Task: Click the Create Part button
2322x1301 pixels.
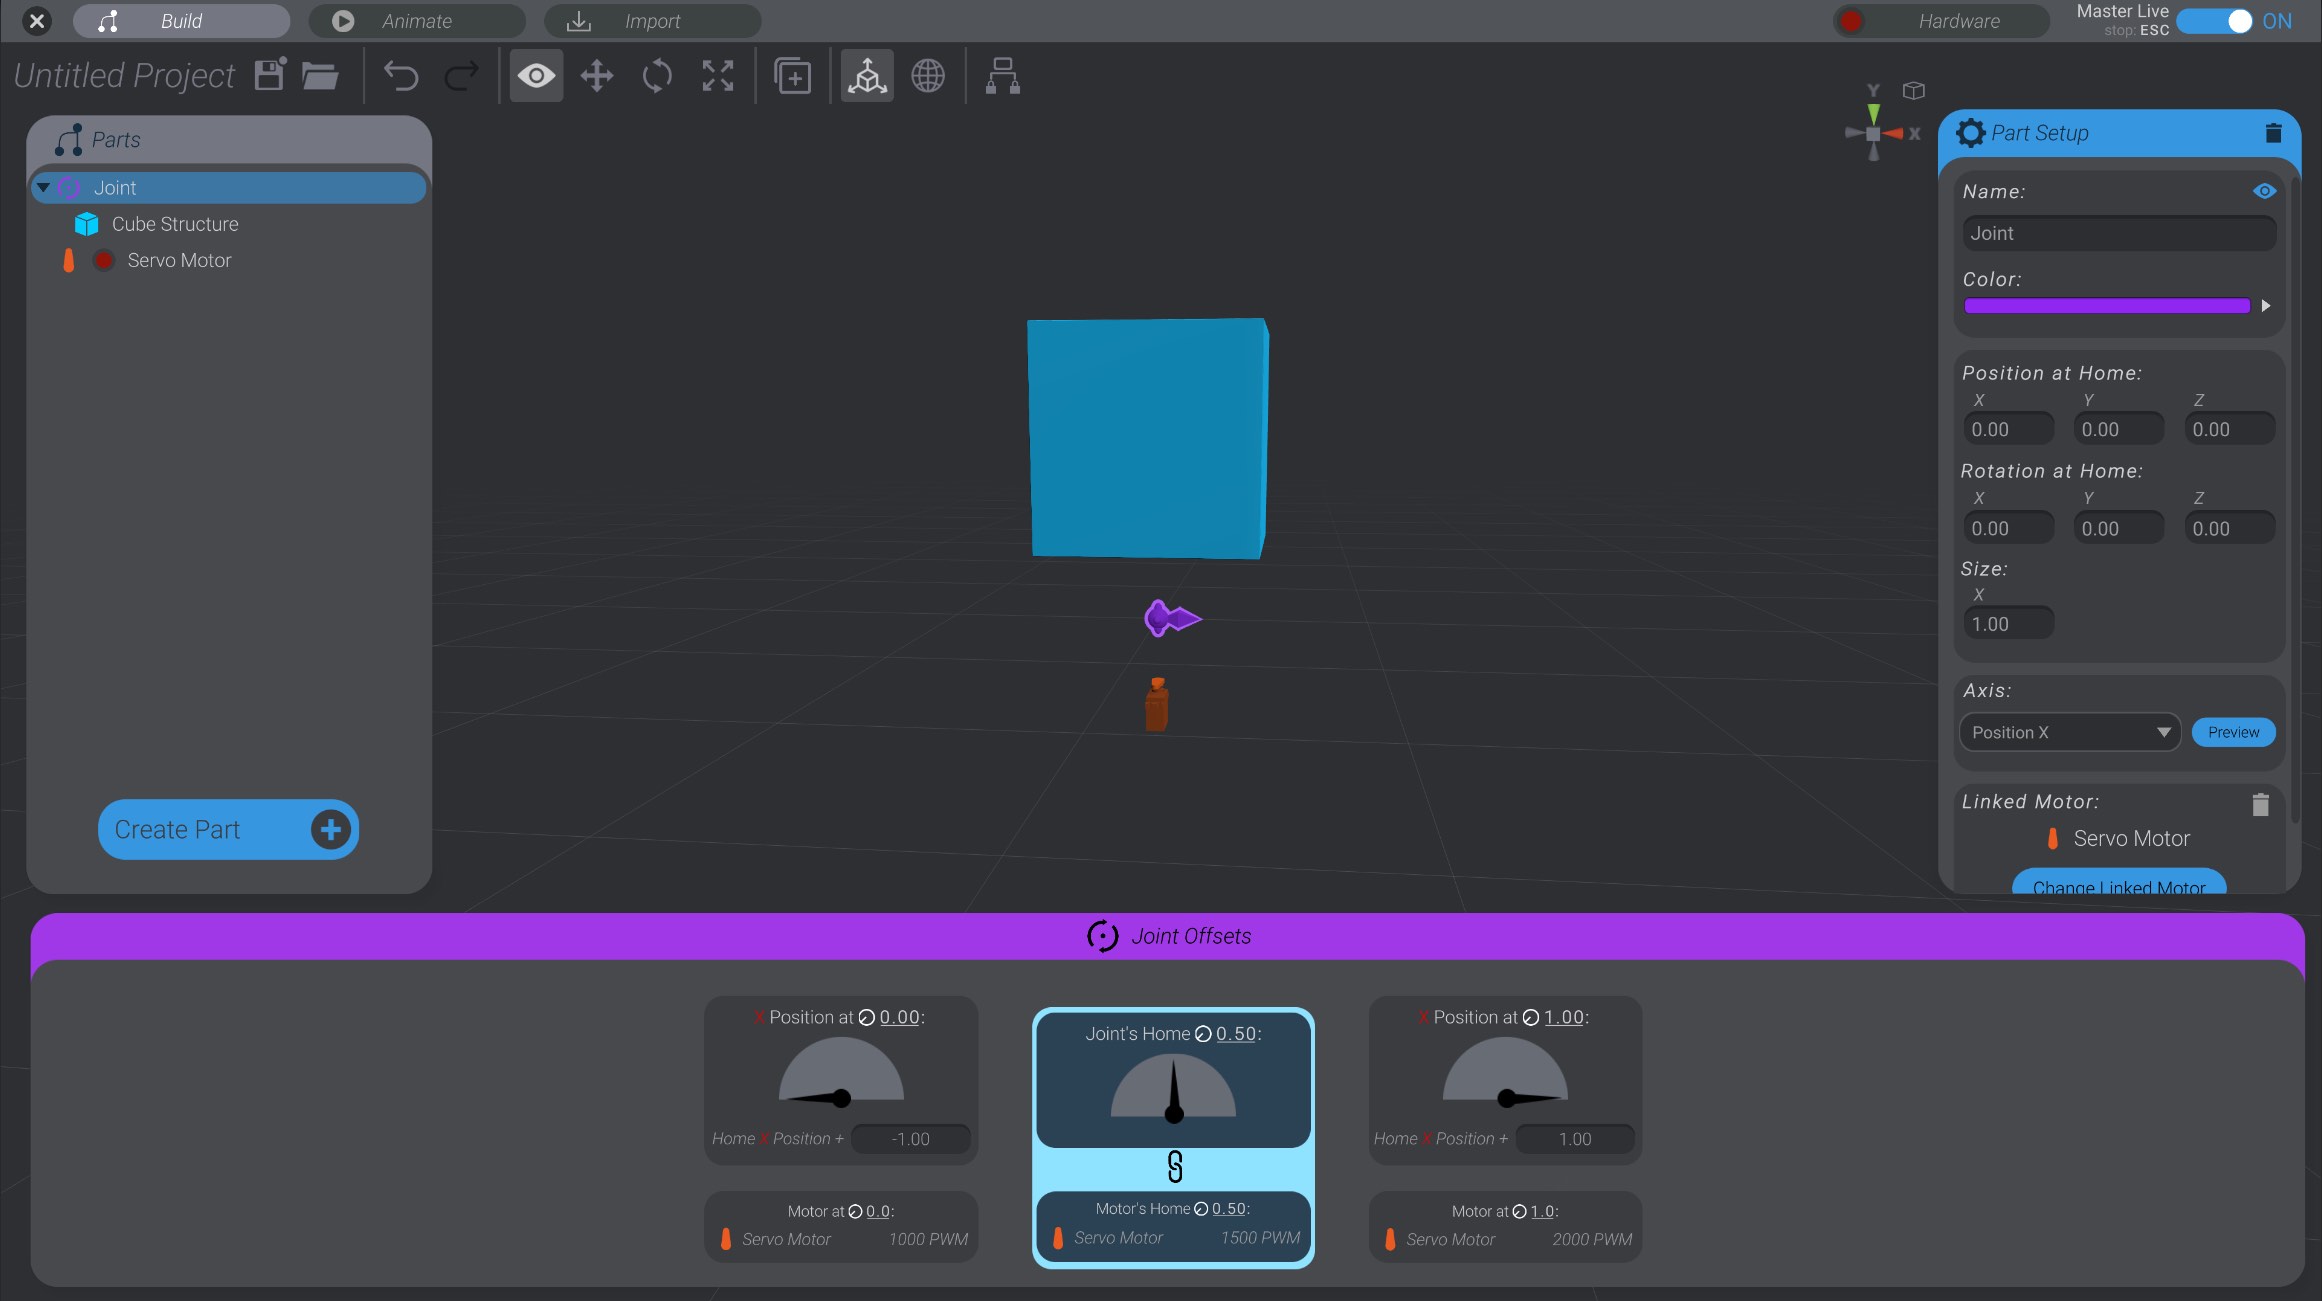Action: 227,829
